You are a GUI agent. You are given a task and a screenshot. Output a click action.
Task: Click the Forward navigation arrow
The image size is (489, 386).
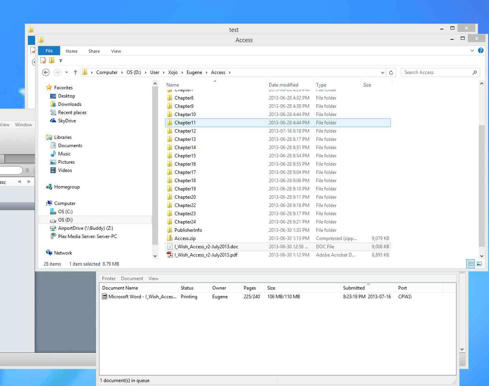(57, 72)
